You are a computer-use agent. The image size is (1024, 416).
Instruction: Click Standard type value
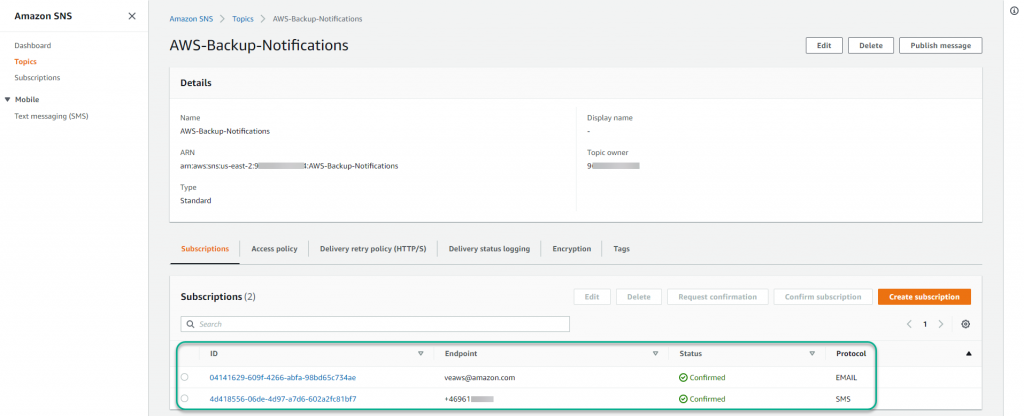tap(196, 200)
